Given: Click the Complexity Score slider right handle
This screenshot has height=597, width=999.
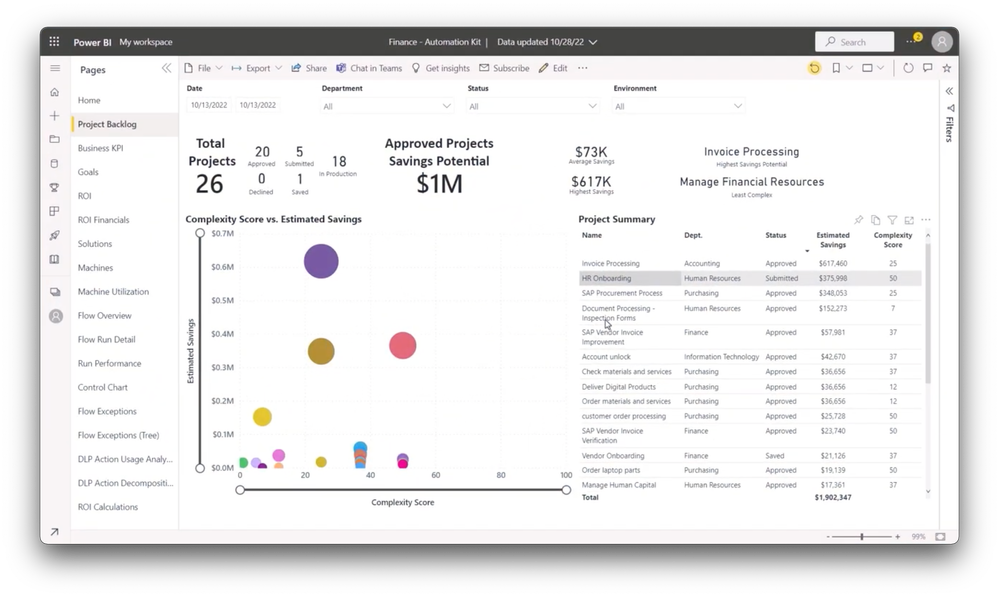Looking at the screenshot, I should point(566,490).
